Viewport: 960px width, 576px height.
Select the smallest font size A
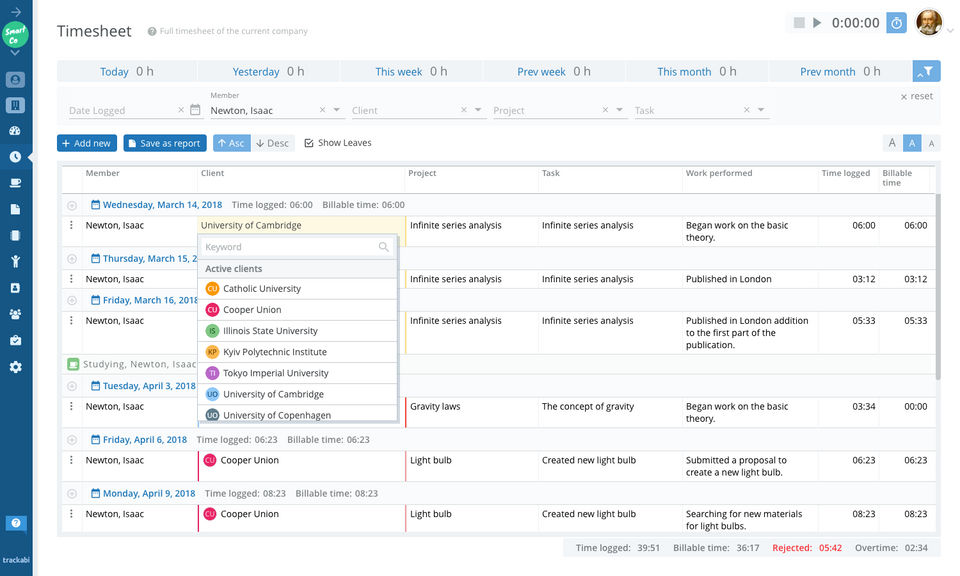931,143
